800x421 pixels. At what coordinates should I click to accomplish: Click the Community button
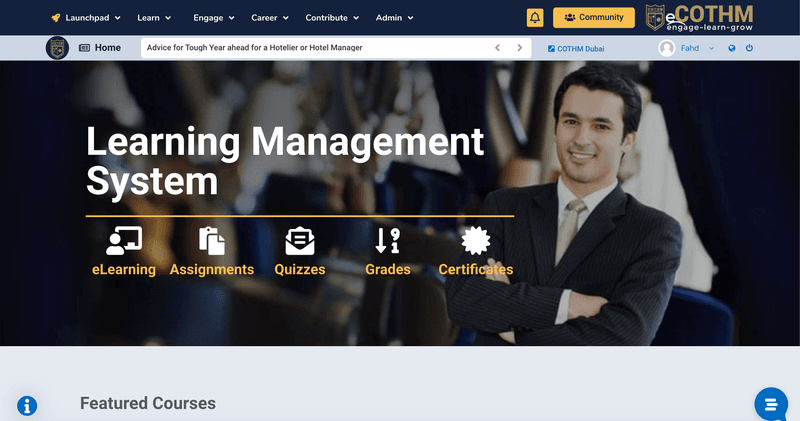tap(594, 17)
